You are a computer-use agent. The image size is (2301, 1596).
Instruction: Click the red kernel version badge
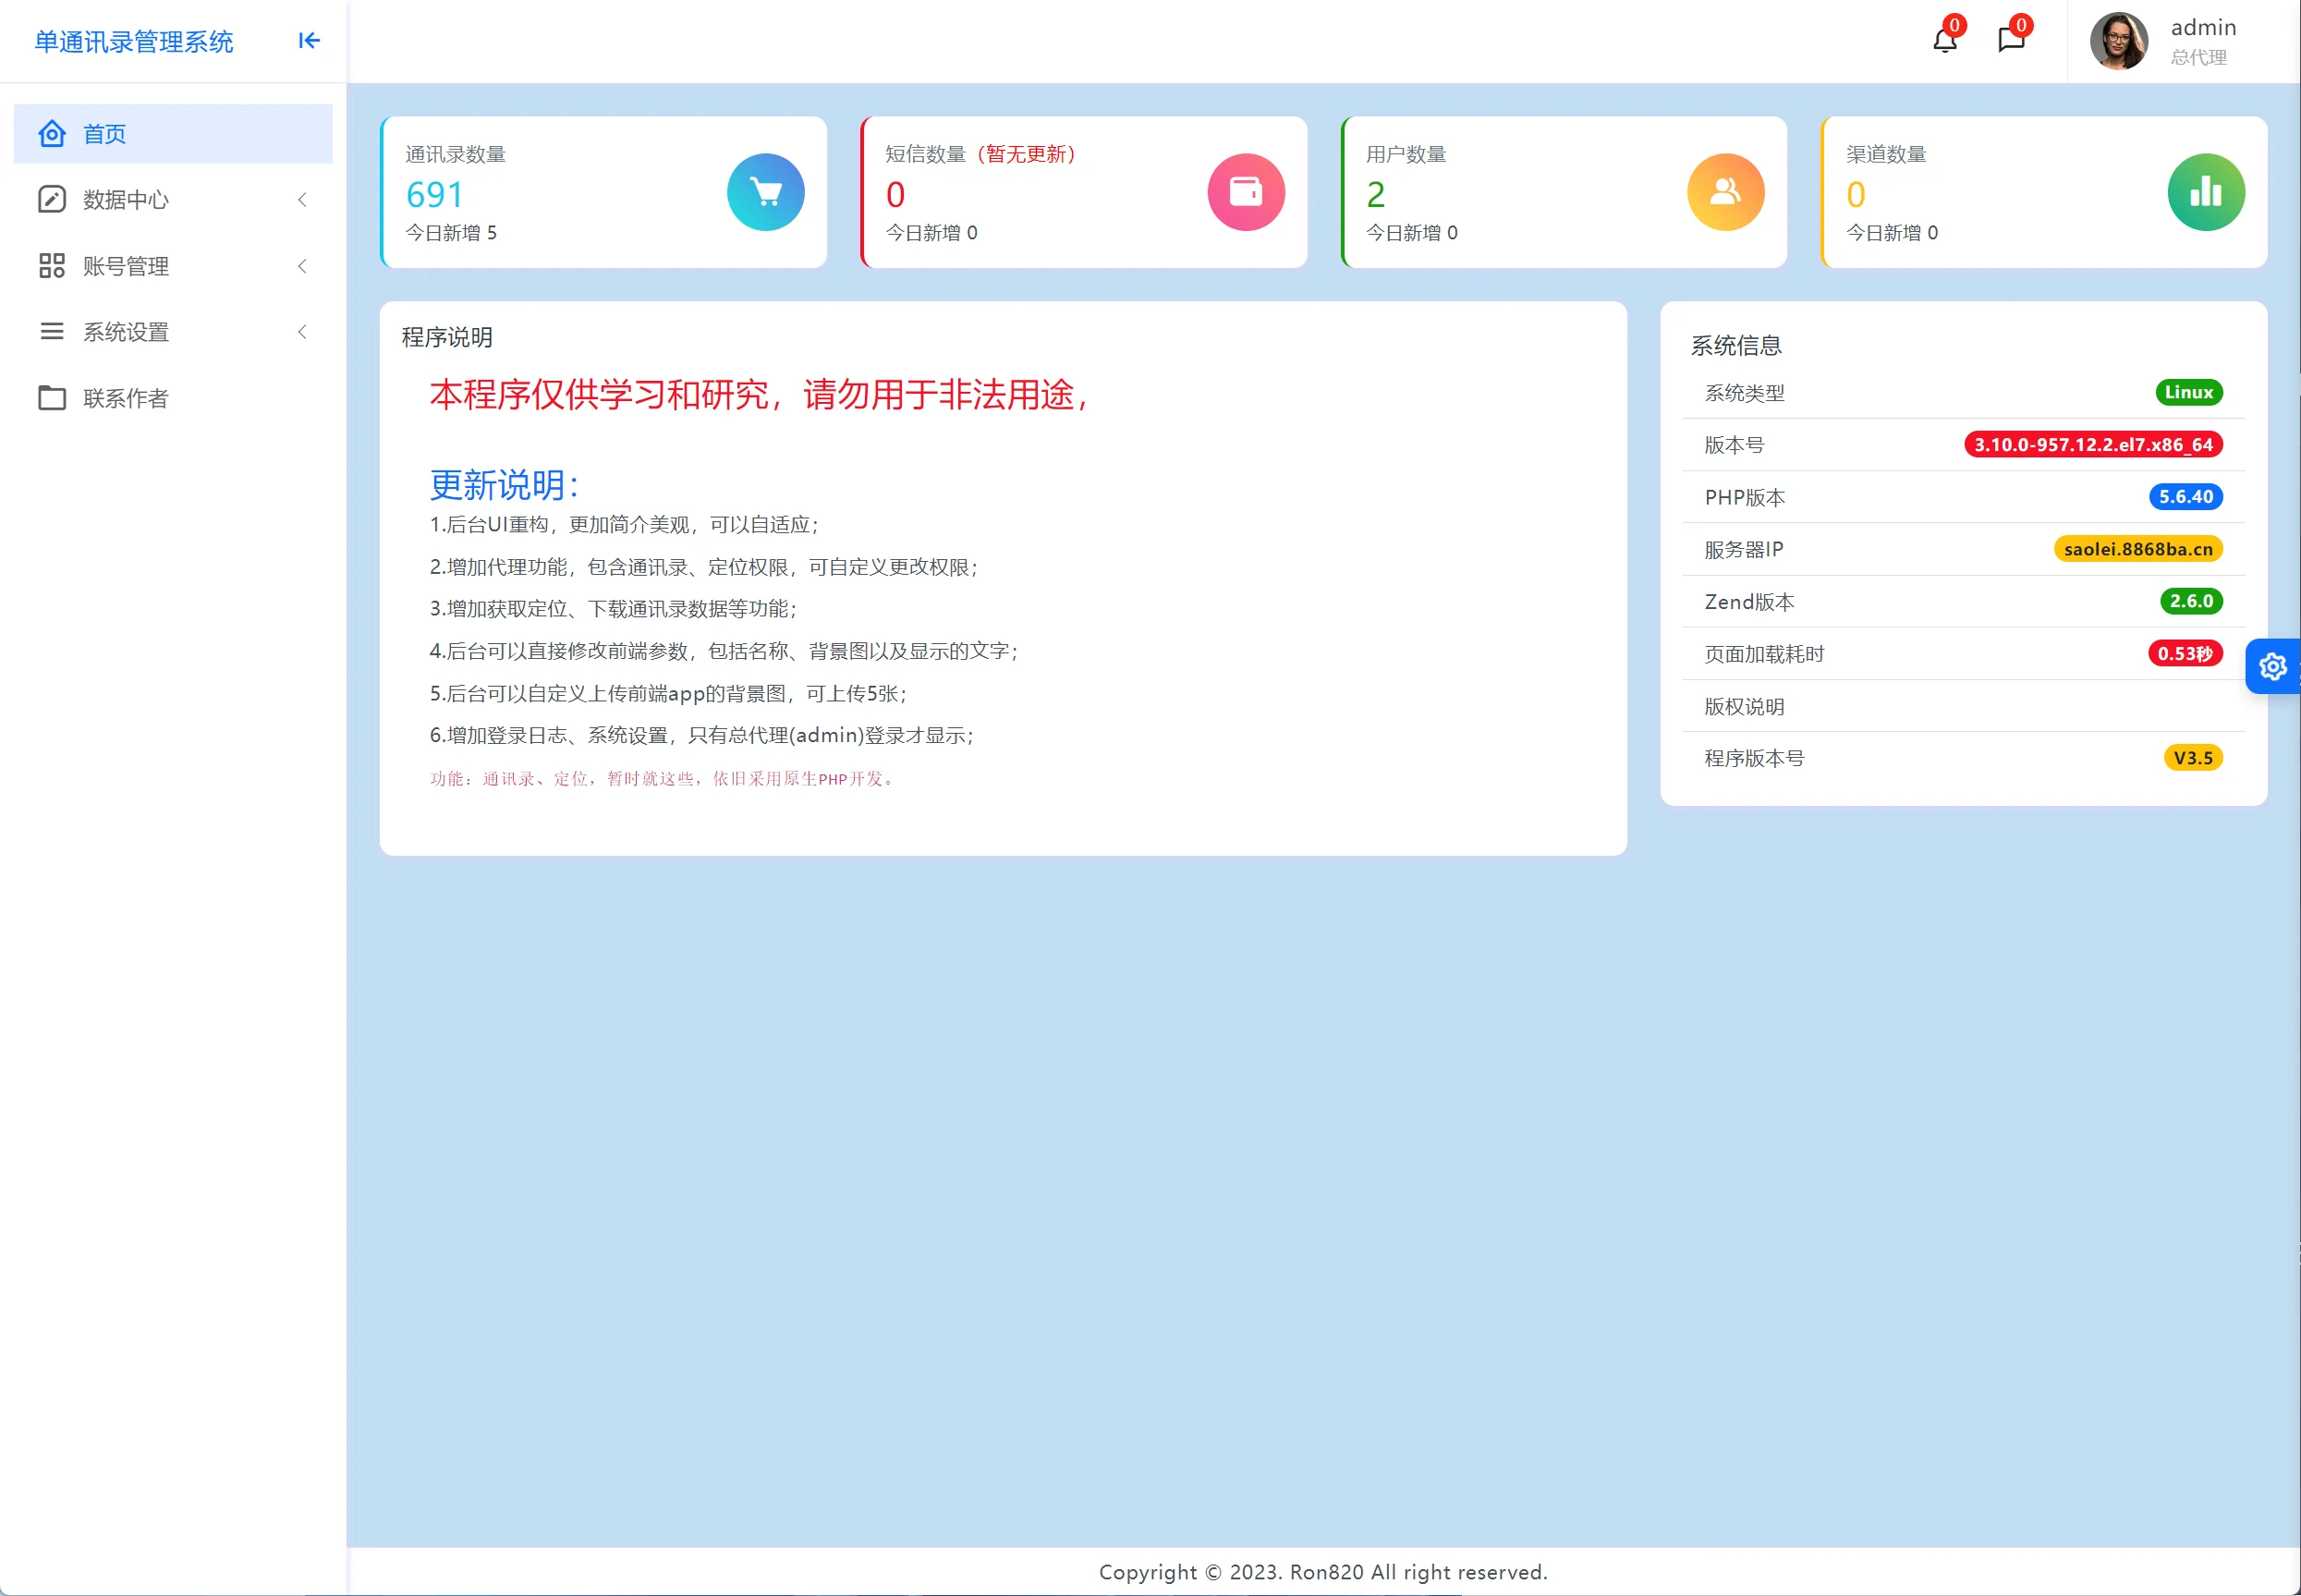click(x=2092, y=445)
